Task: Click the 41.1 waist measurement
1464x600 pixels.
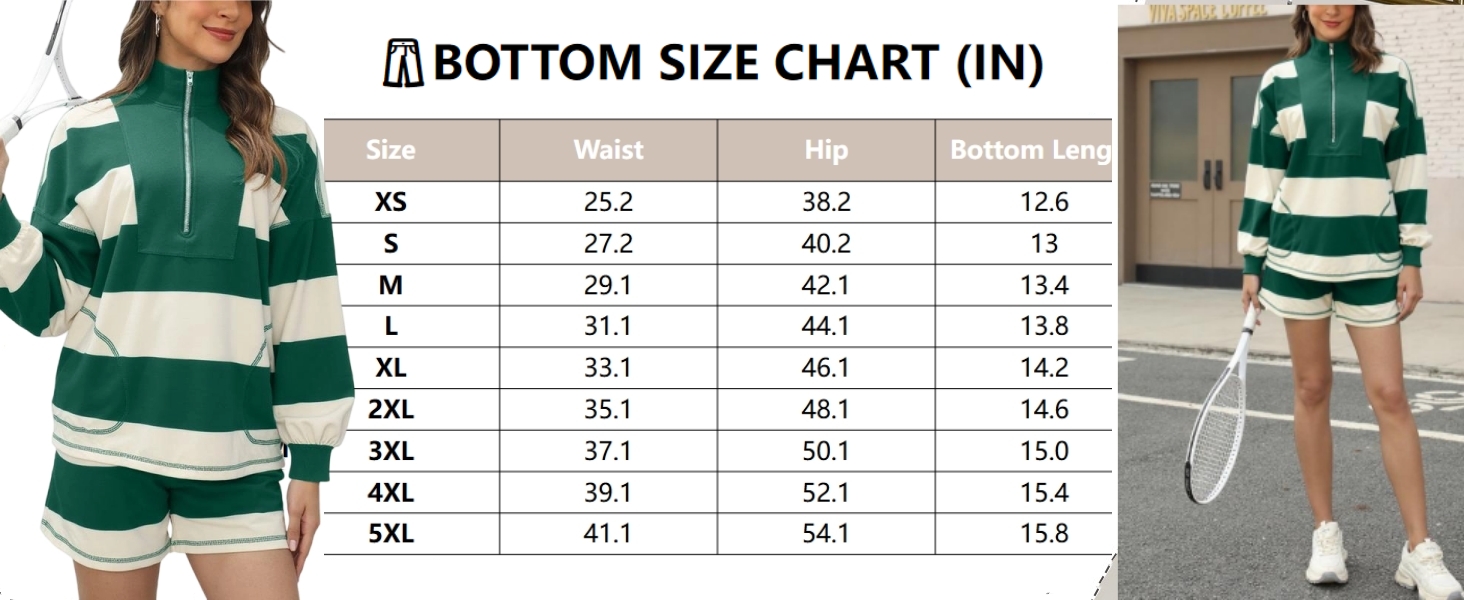Action: click(608, 535)
